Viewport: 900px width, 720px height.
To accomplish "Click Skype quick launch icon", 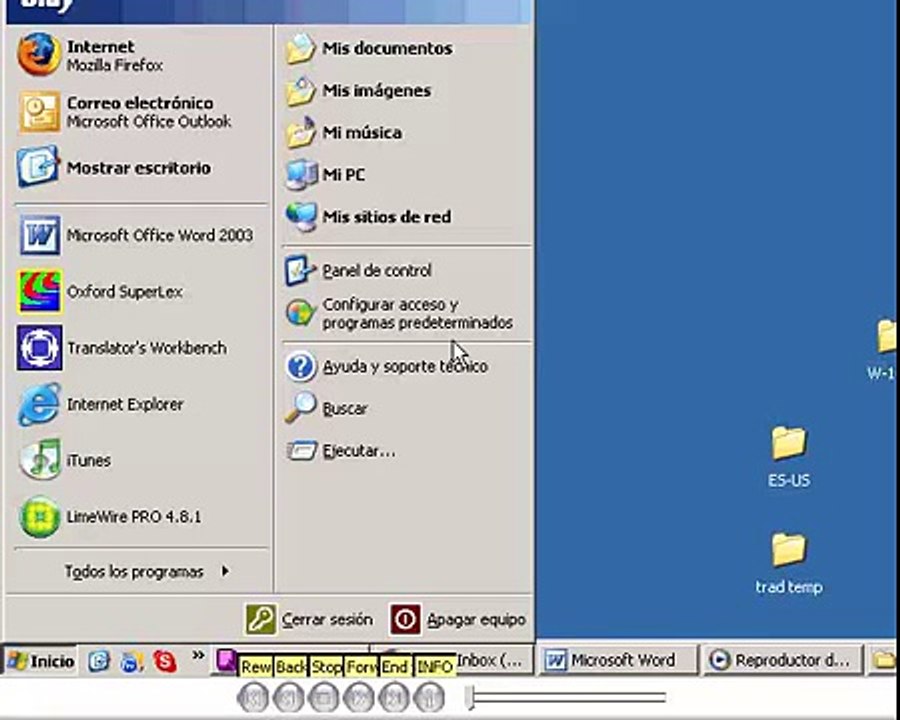I will click(165, 661).
